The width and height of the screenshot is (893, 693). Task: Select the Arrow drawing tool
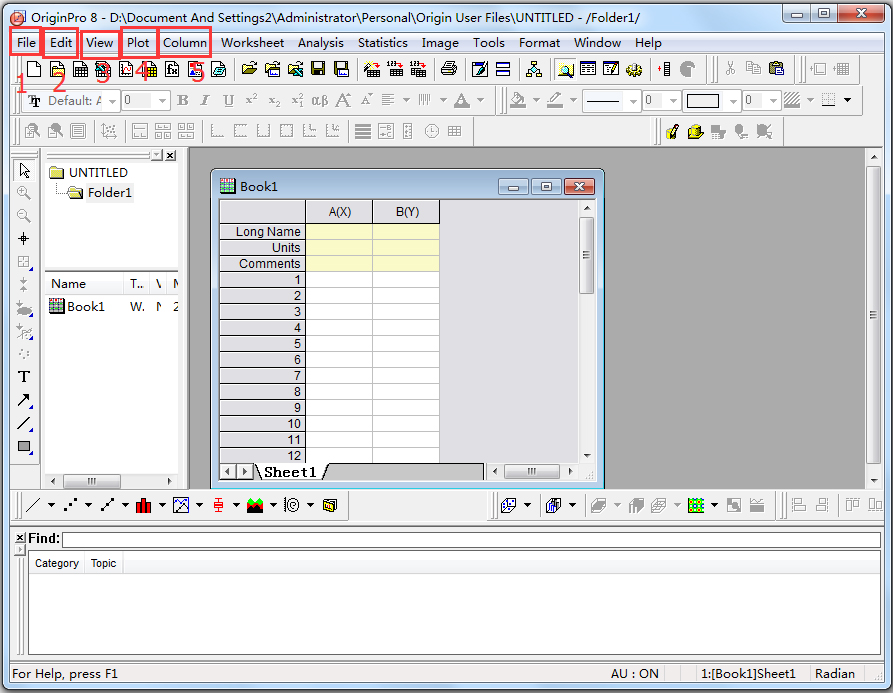[x=24, y=400]
